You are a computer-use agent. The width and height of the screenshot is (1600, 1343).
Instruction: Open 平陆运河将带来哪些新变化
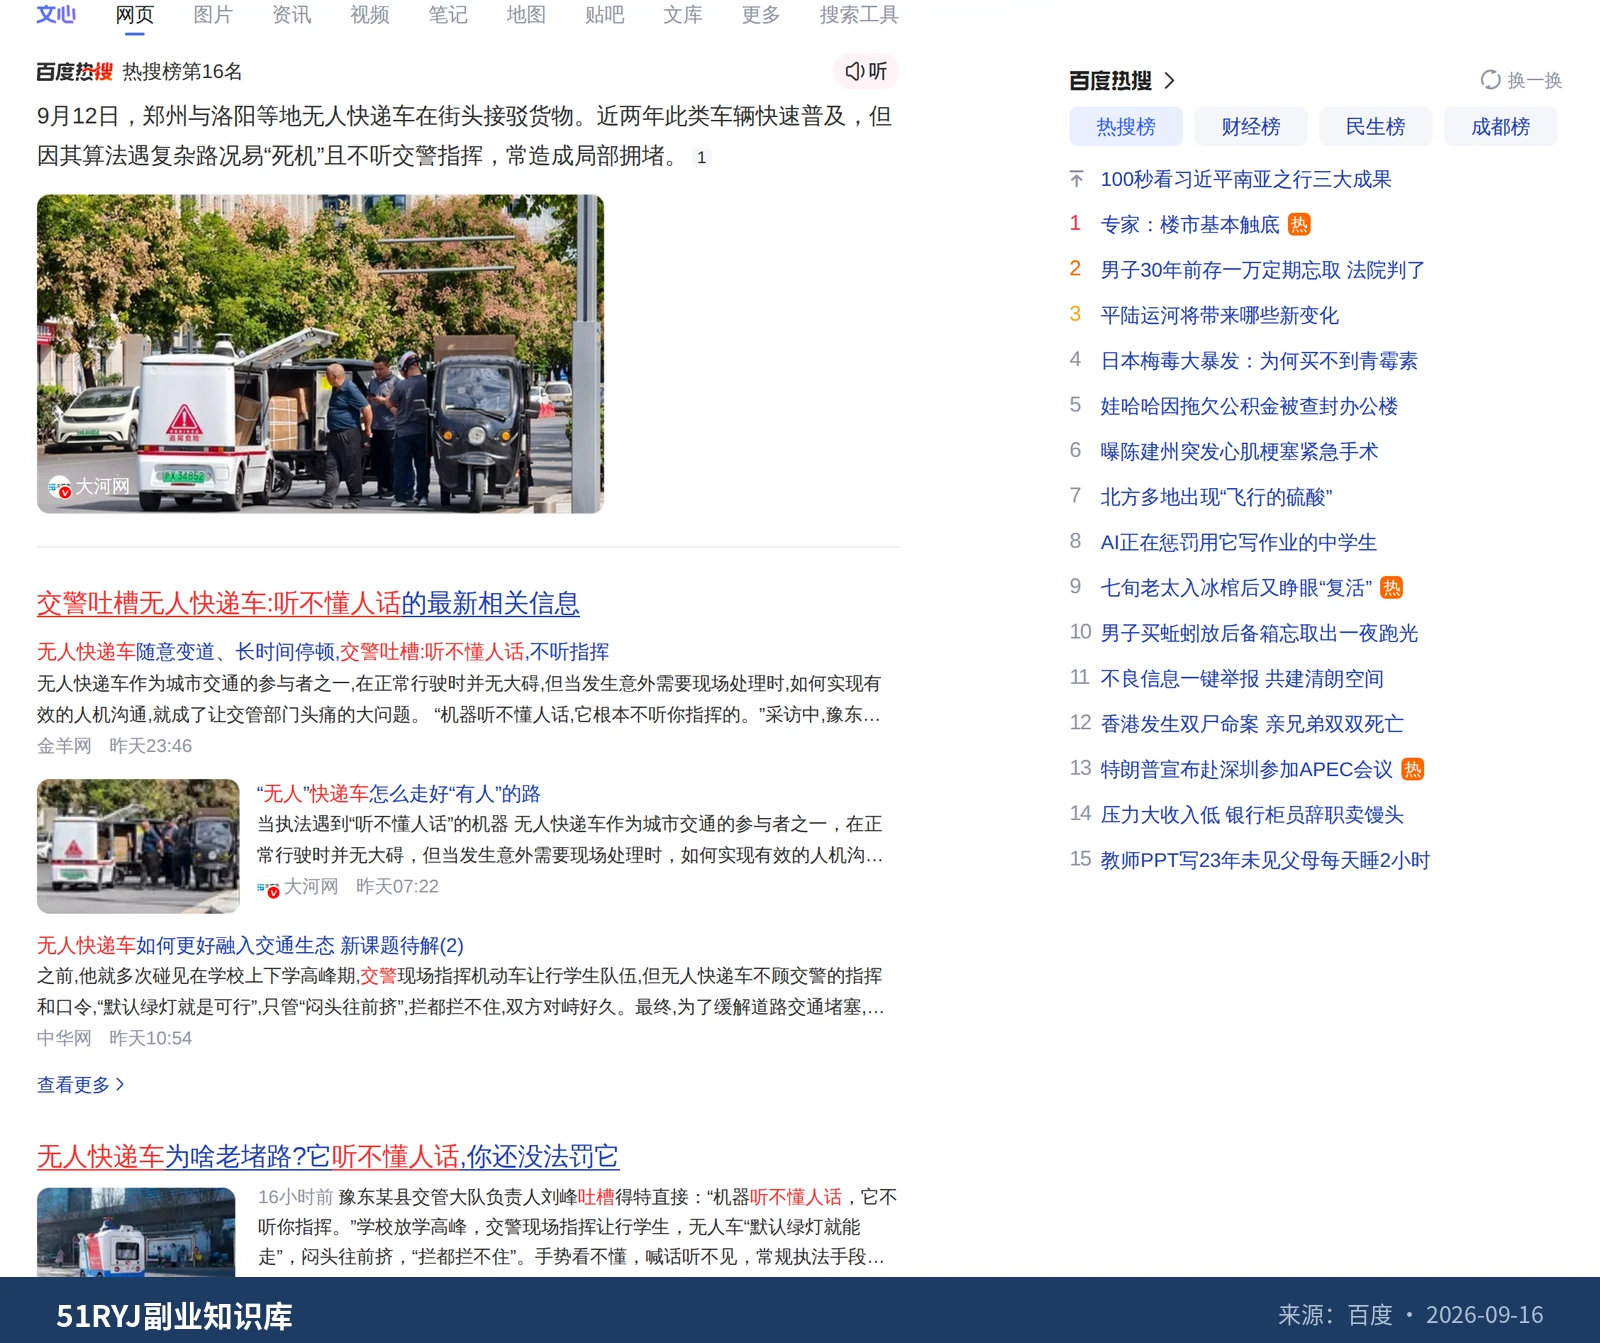[1220, 315]
